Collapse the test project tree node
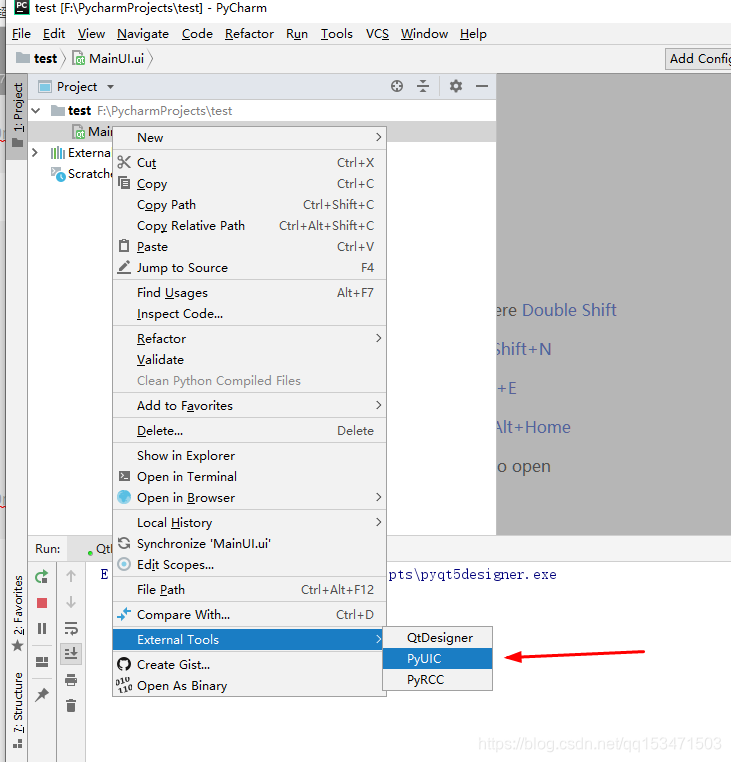731x762 pixels. [35, 111]
